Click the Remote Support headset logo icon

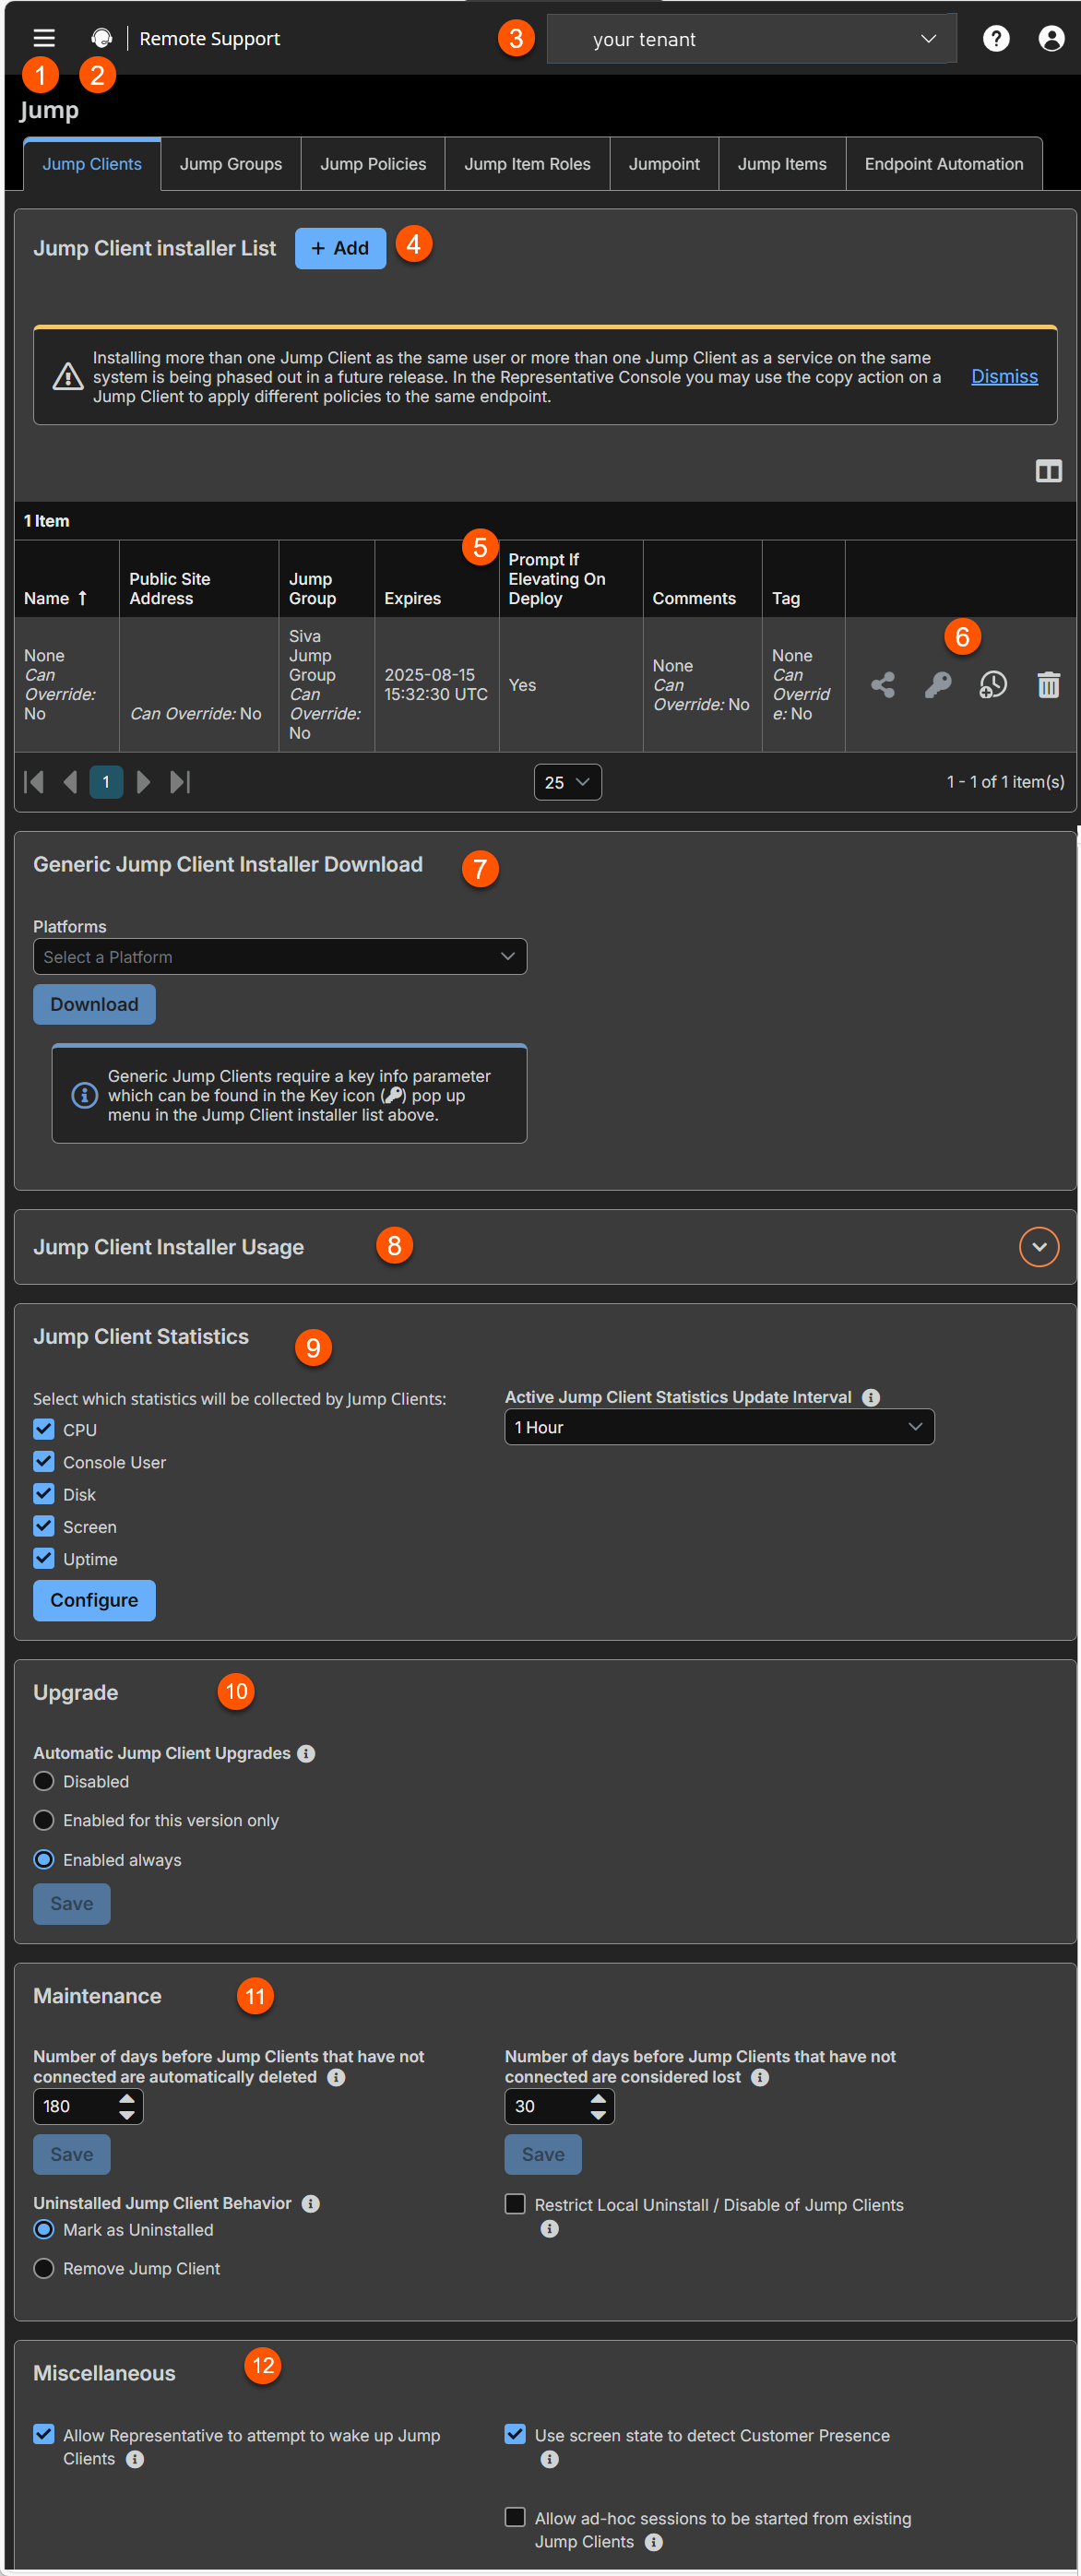tap(101, 38)
